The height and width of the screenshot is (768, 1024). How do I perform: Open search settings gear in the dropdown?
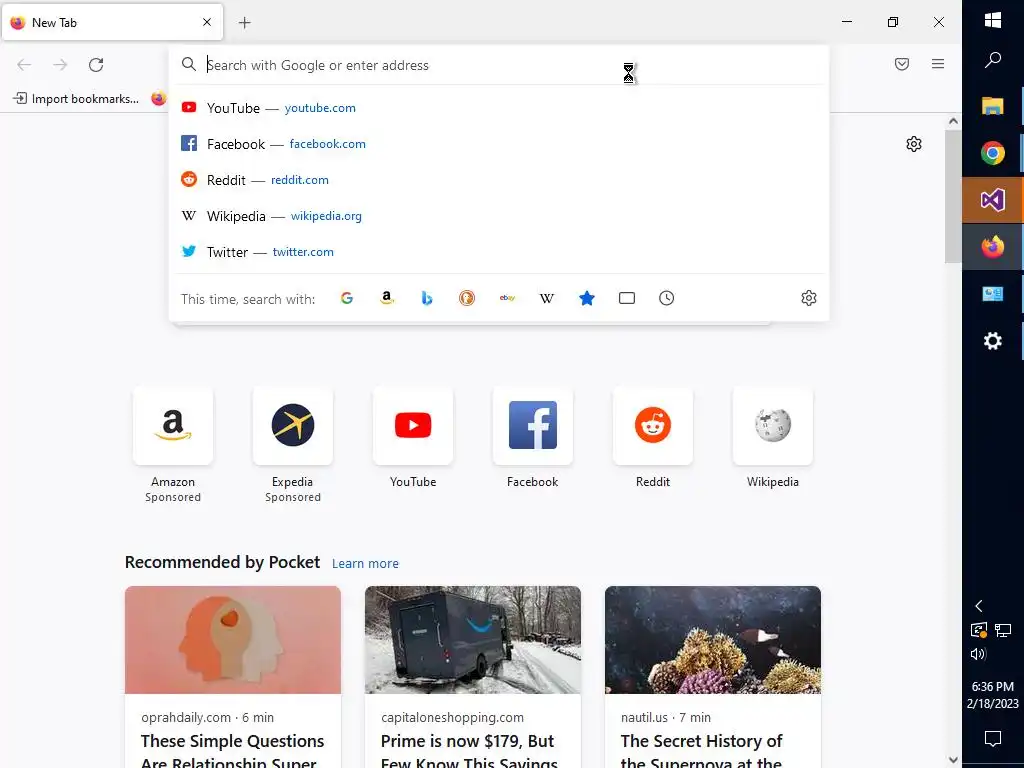point(808,298)
